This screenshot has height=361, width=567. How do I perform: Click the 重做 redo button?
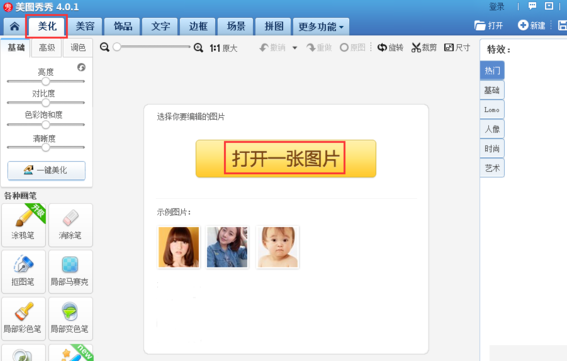tap(319, 47)
